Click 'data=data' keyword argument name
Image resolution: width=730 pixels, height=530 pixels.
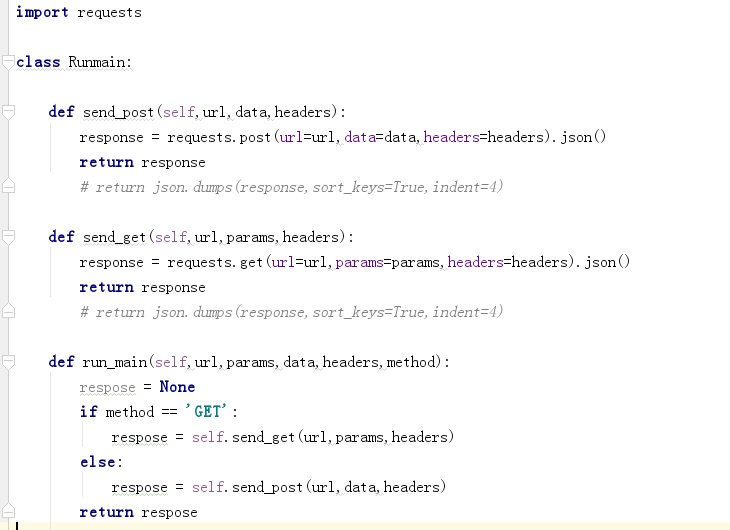pos(360,137)
